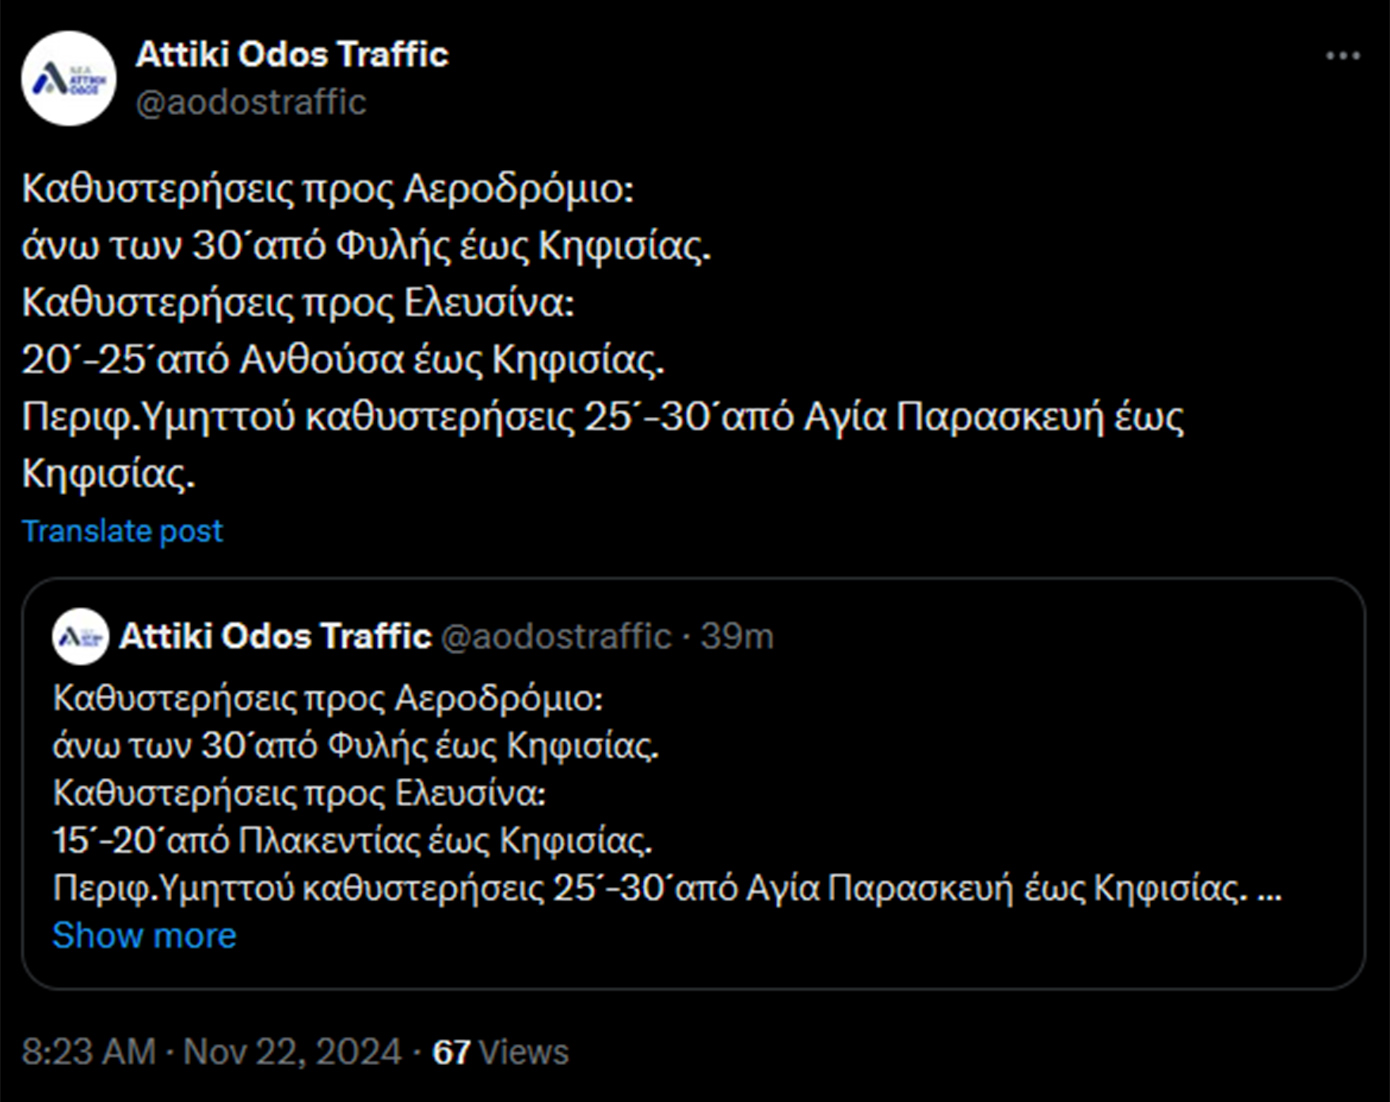Click the 67 Views counter
1390x1102 pixels.
pos(500,1052)
